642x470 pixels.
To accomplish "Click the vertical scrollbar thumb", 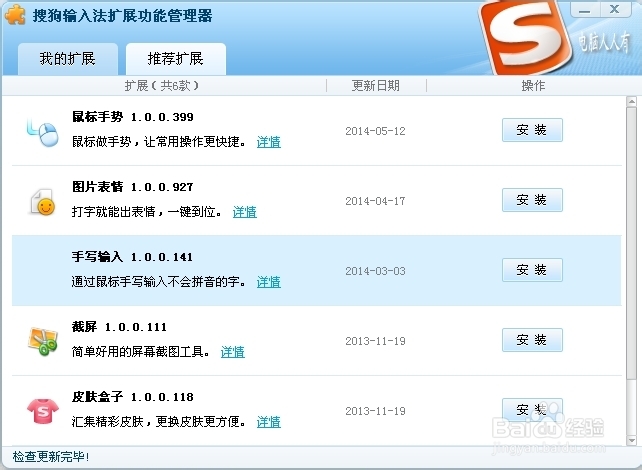I will pos(631,242).
